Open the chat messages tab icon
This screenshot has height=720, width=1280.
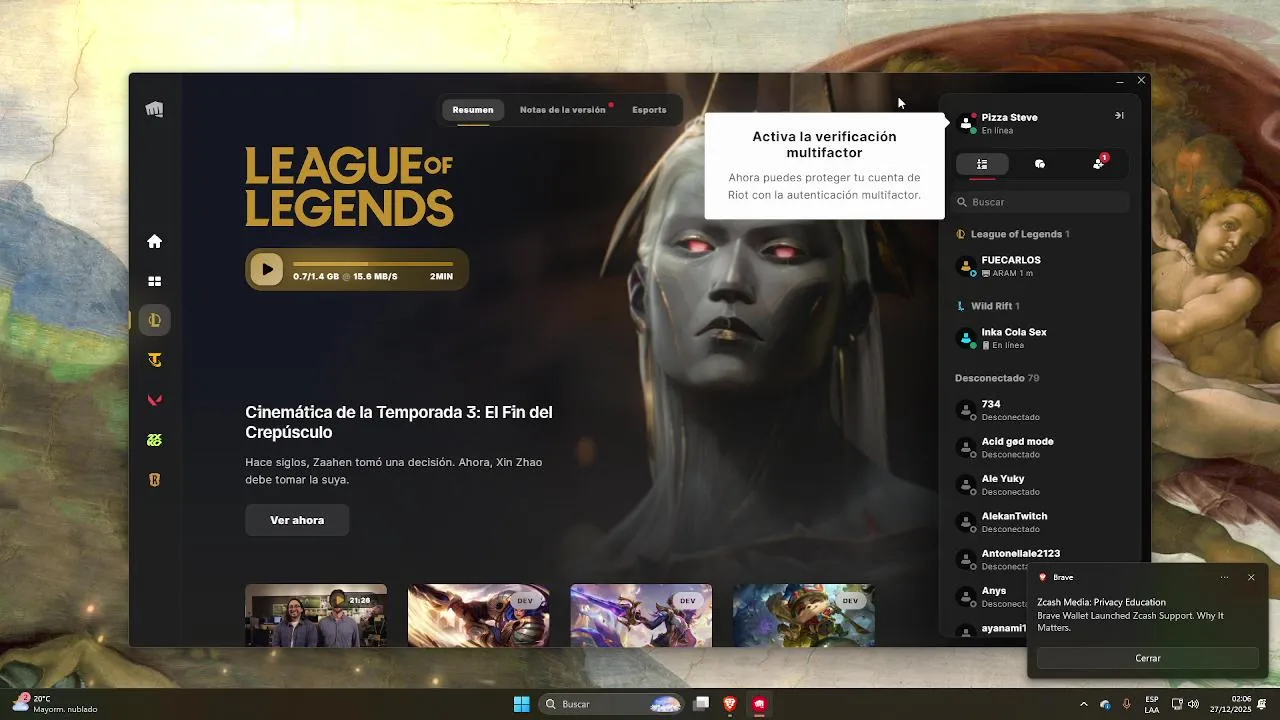1040,164
